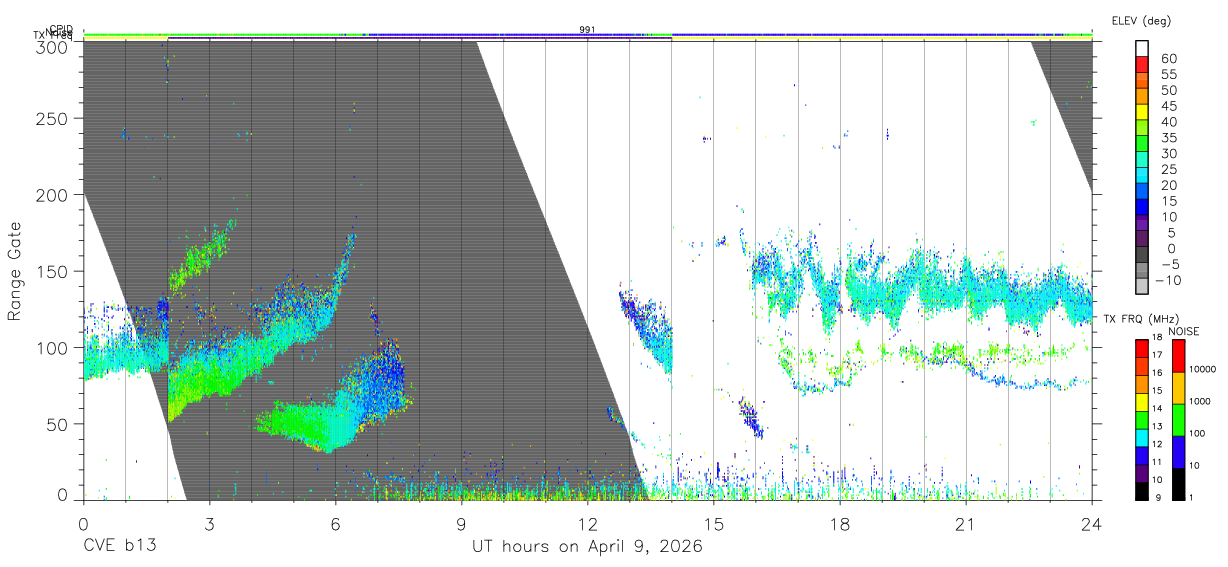Click the 'CVE b13' radar beam label
The height and width of the screenshot is (567, 1228).
119,547
